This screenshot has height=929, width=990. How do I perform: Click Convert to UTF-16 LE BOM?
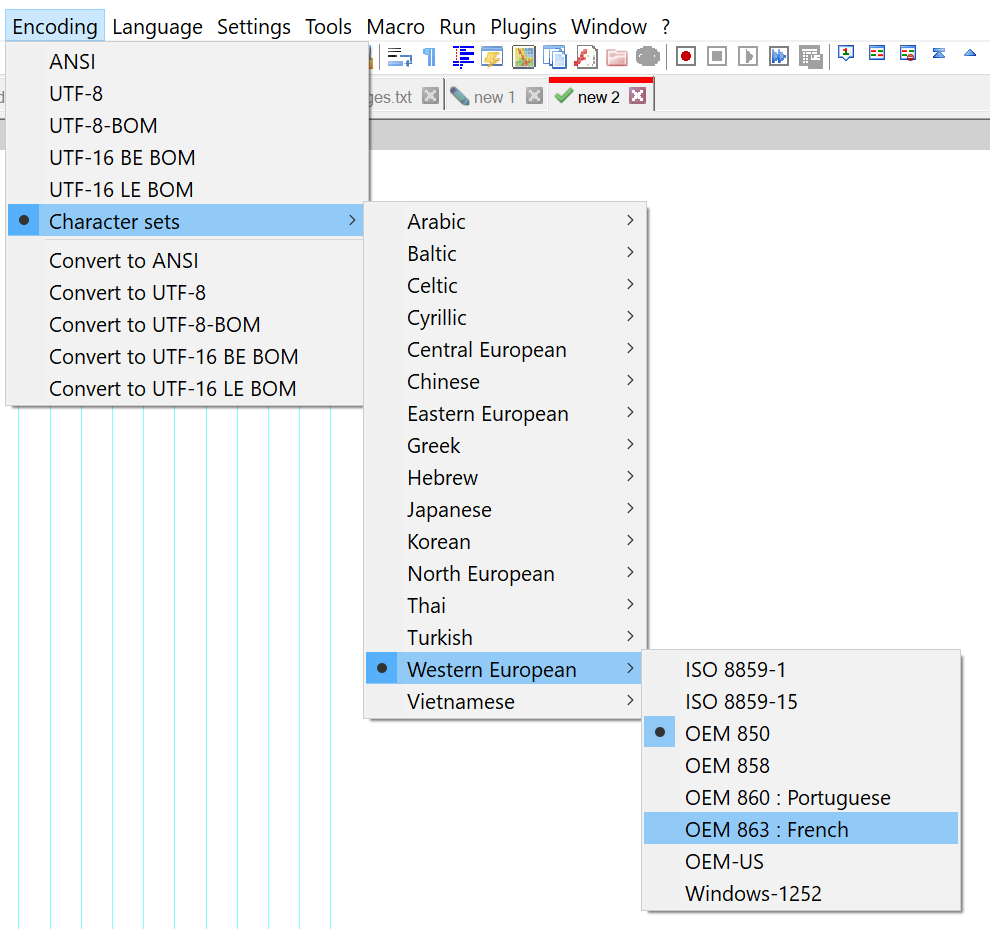(x=187, y=388)
